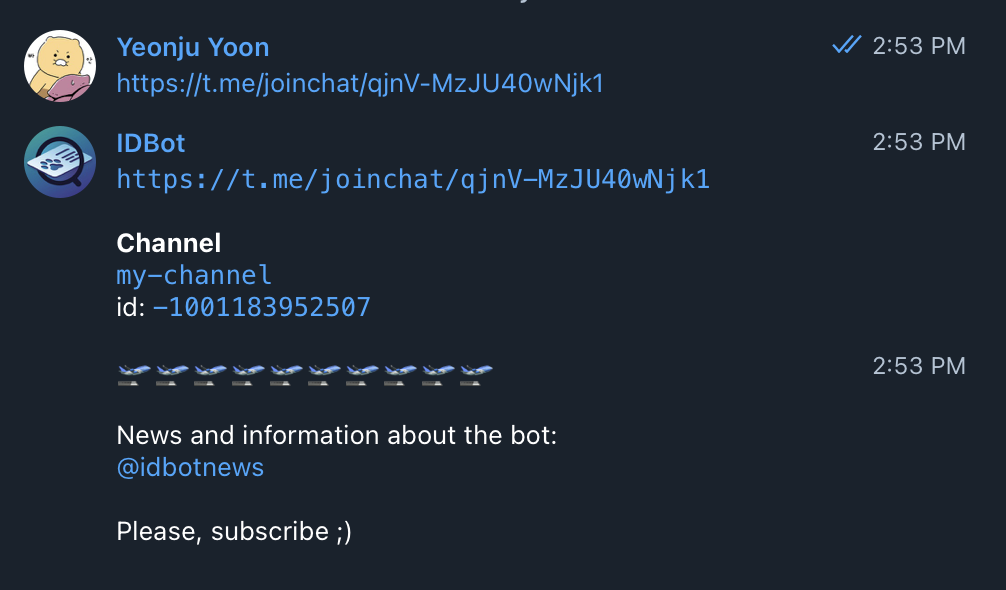Click the double checkmark read receipt

(x=847, y=43)
